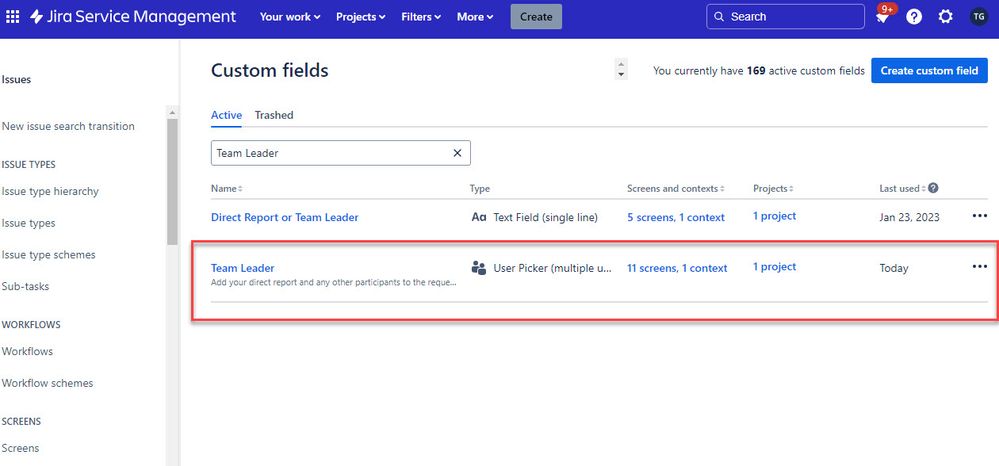
Task: Open the notifications bell icon
Action: [x=882, y=17]
